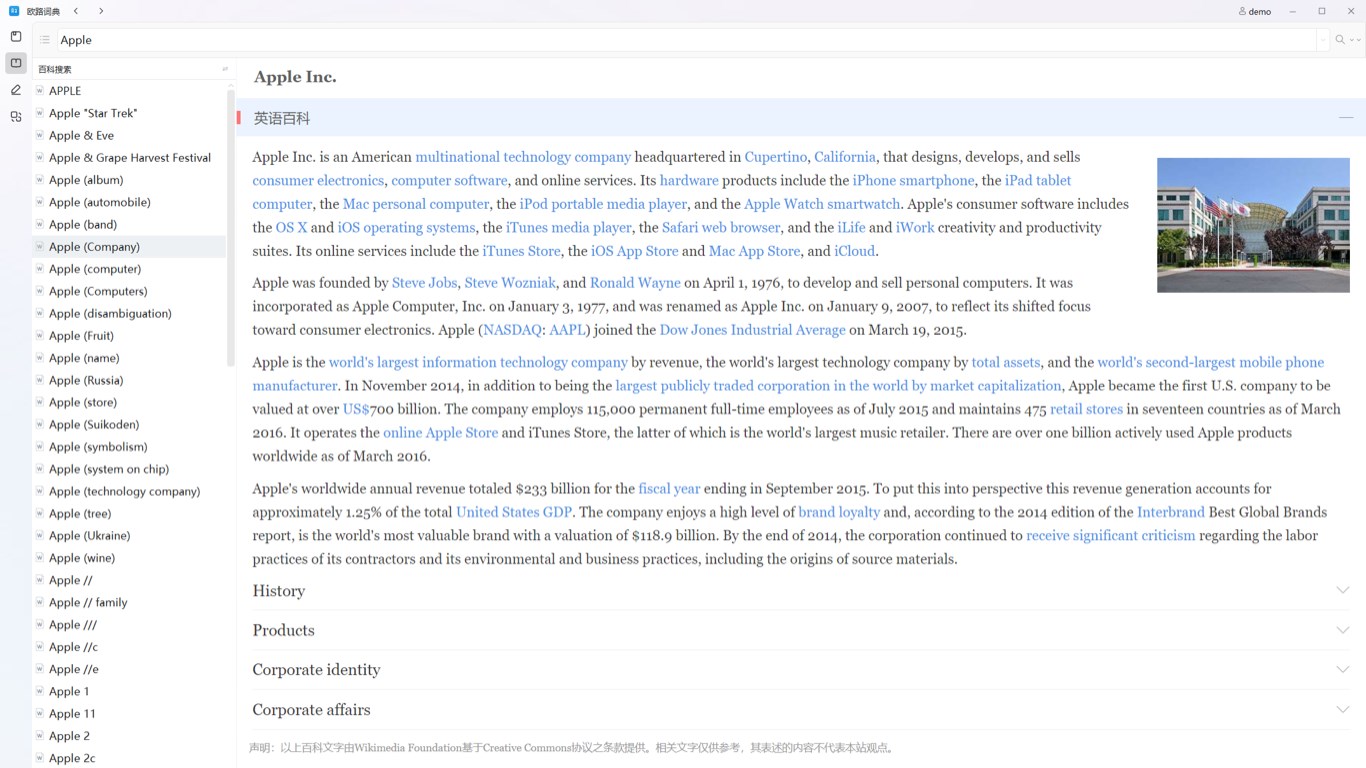Open the word list icon left of the search field
This screenshot has height=768, width=1366.
pos(45,39)
